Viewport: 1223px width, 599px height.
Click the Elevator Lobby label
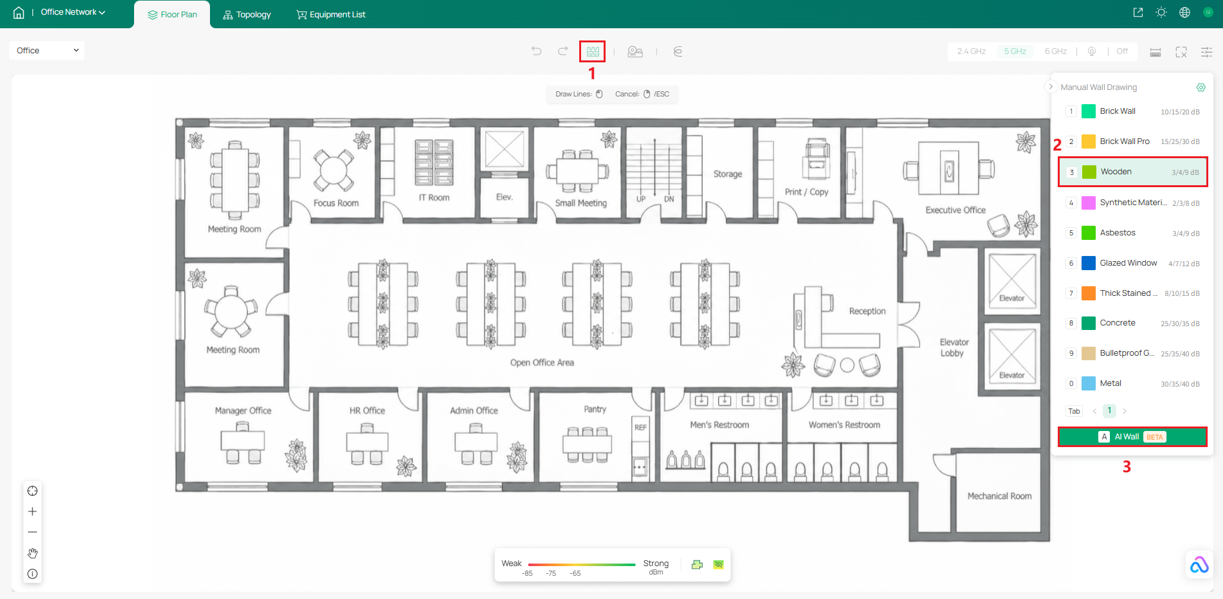tap(954, 347)
